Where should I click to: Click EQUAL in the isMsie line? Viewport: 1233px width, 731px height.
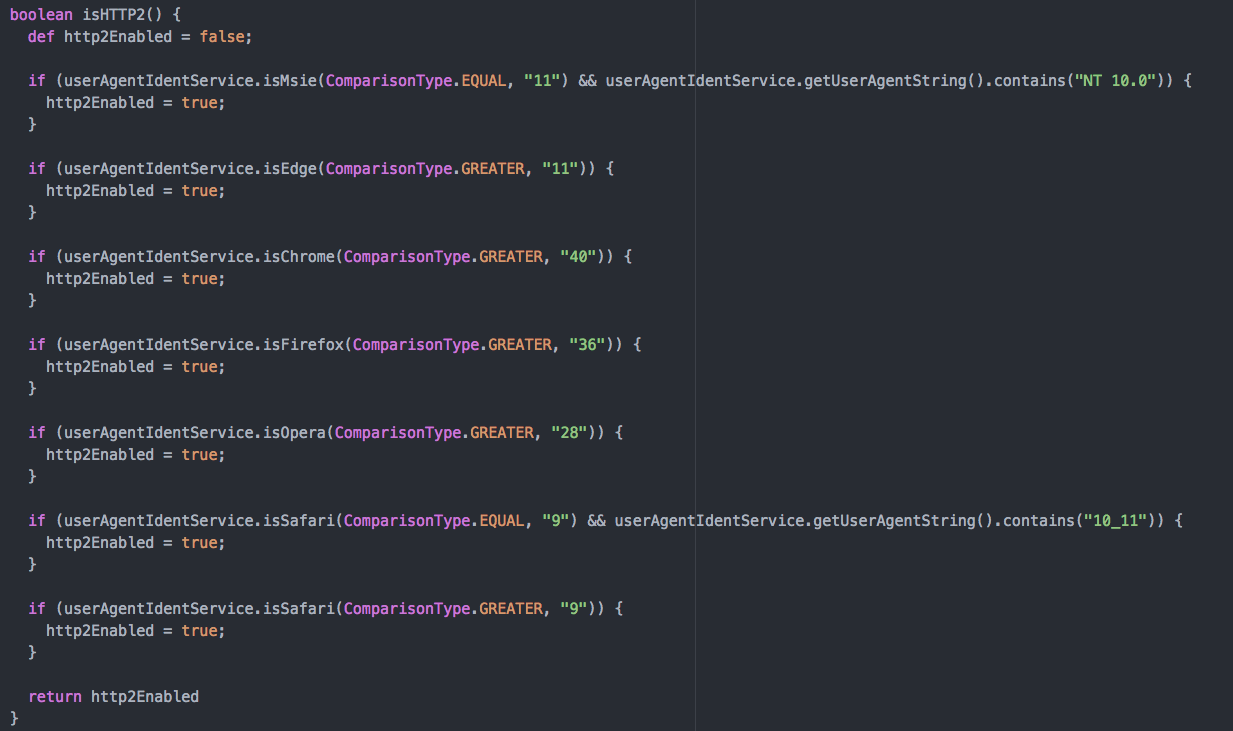point(484,81)
